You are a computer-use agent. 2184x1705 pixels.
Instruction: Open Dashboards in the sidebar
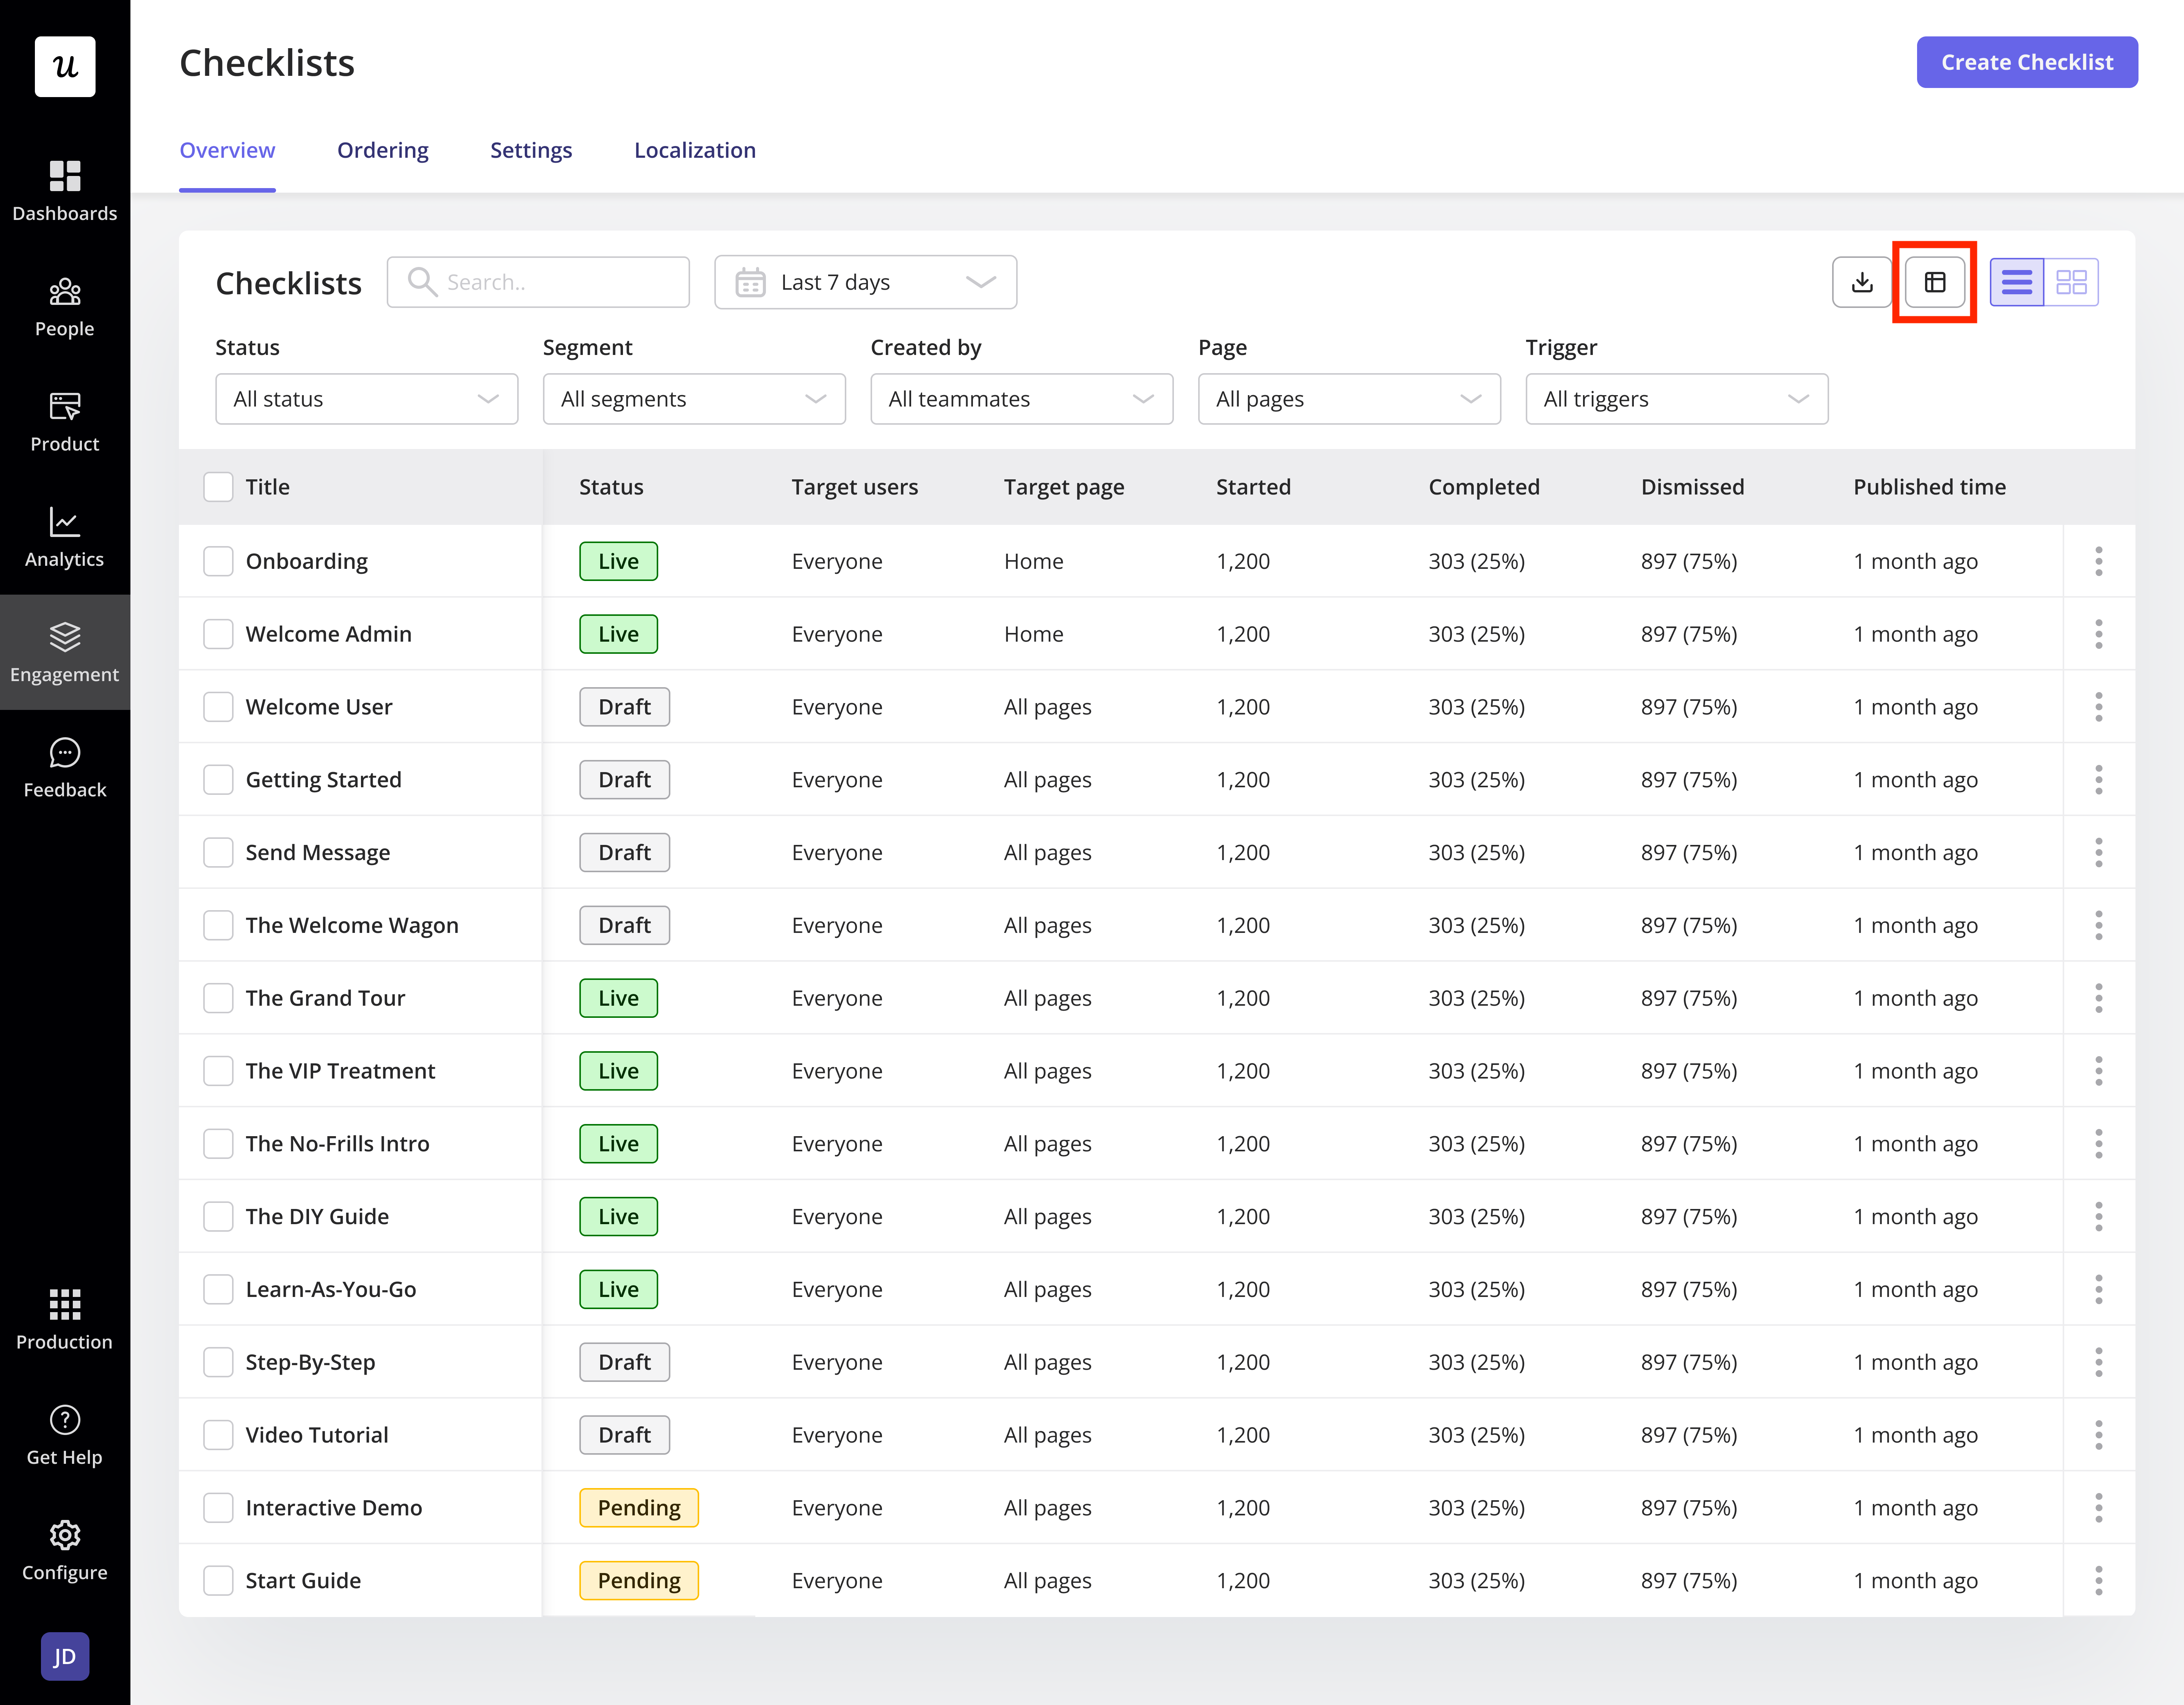pyautogui.click(x=65, y=191)
